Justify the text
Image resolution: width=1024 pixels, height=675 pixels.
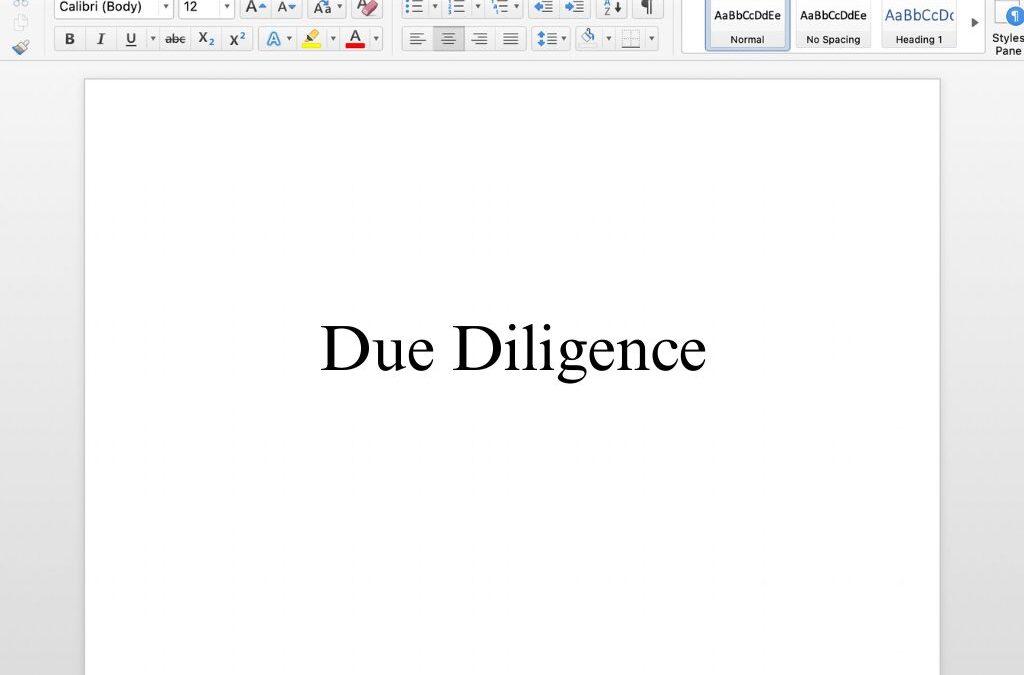[x=511, y=39]
